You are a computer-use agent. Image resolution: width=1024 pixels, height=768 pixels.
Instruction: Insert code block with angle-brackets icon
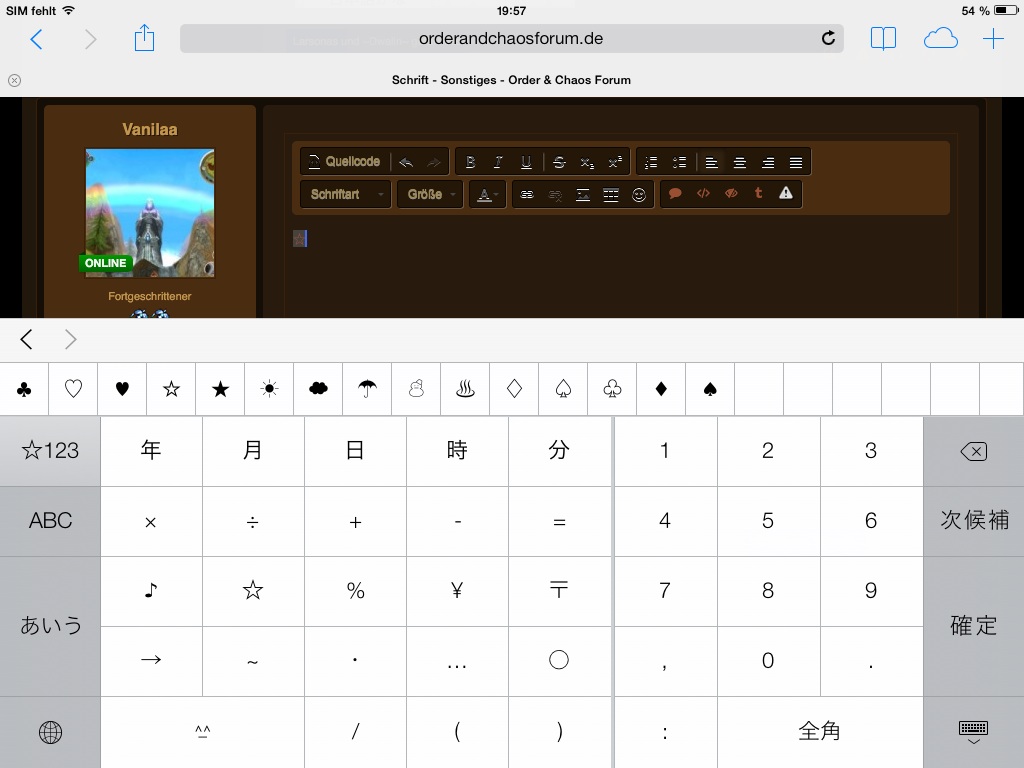[x=703, y=194]
